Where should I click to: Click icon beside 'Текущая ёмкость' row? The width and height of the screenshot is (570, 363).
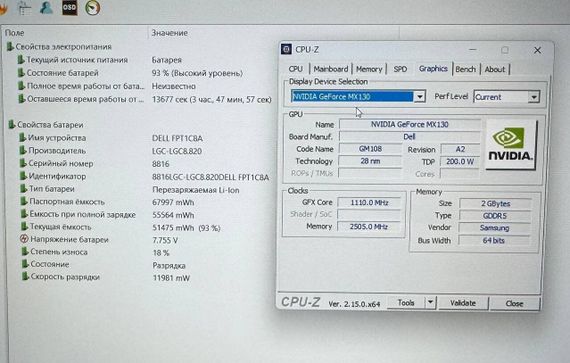pos(24,226)
